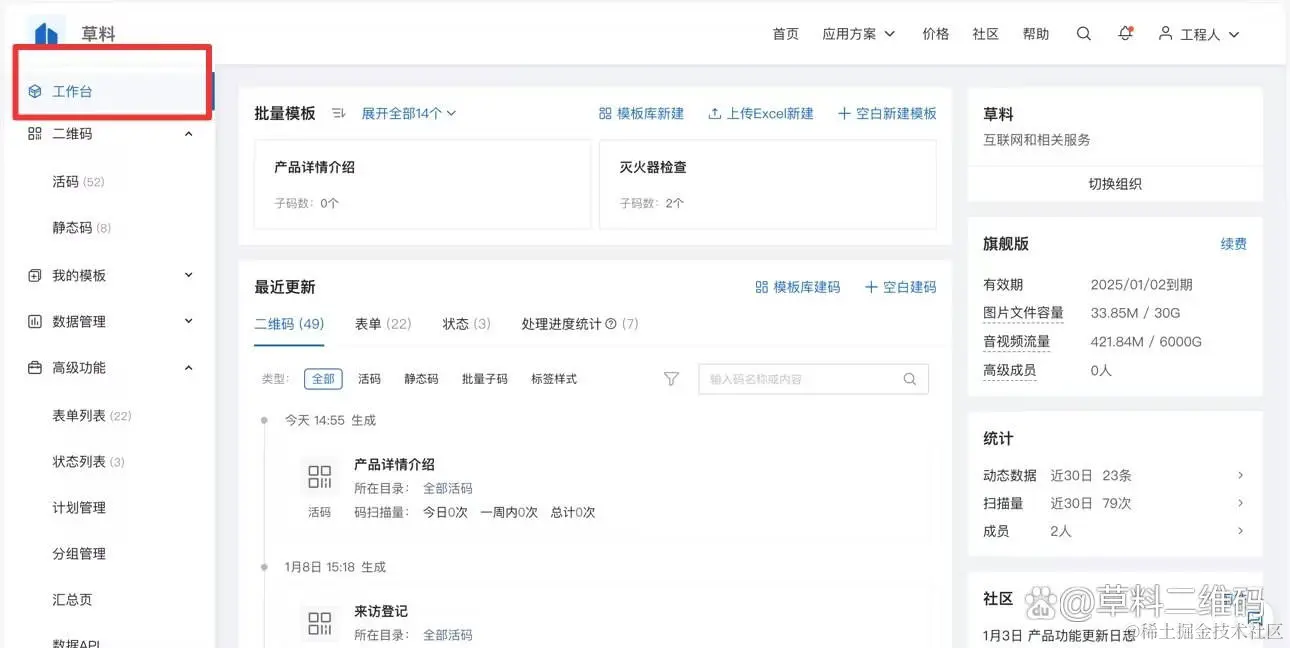Expand the 应用方案 dropdown menu
This screenshot has height=648, width=1290.
[859, 34]
